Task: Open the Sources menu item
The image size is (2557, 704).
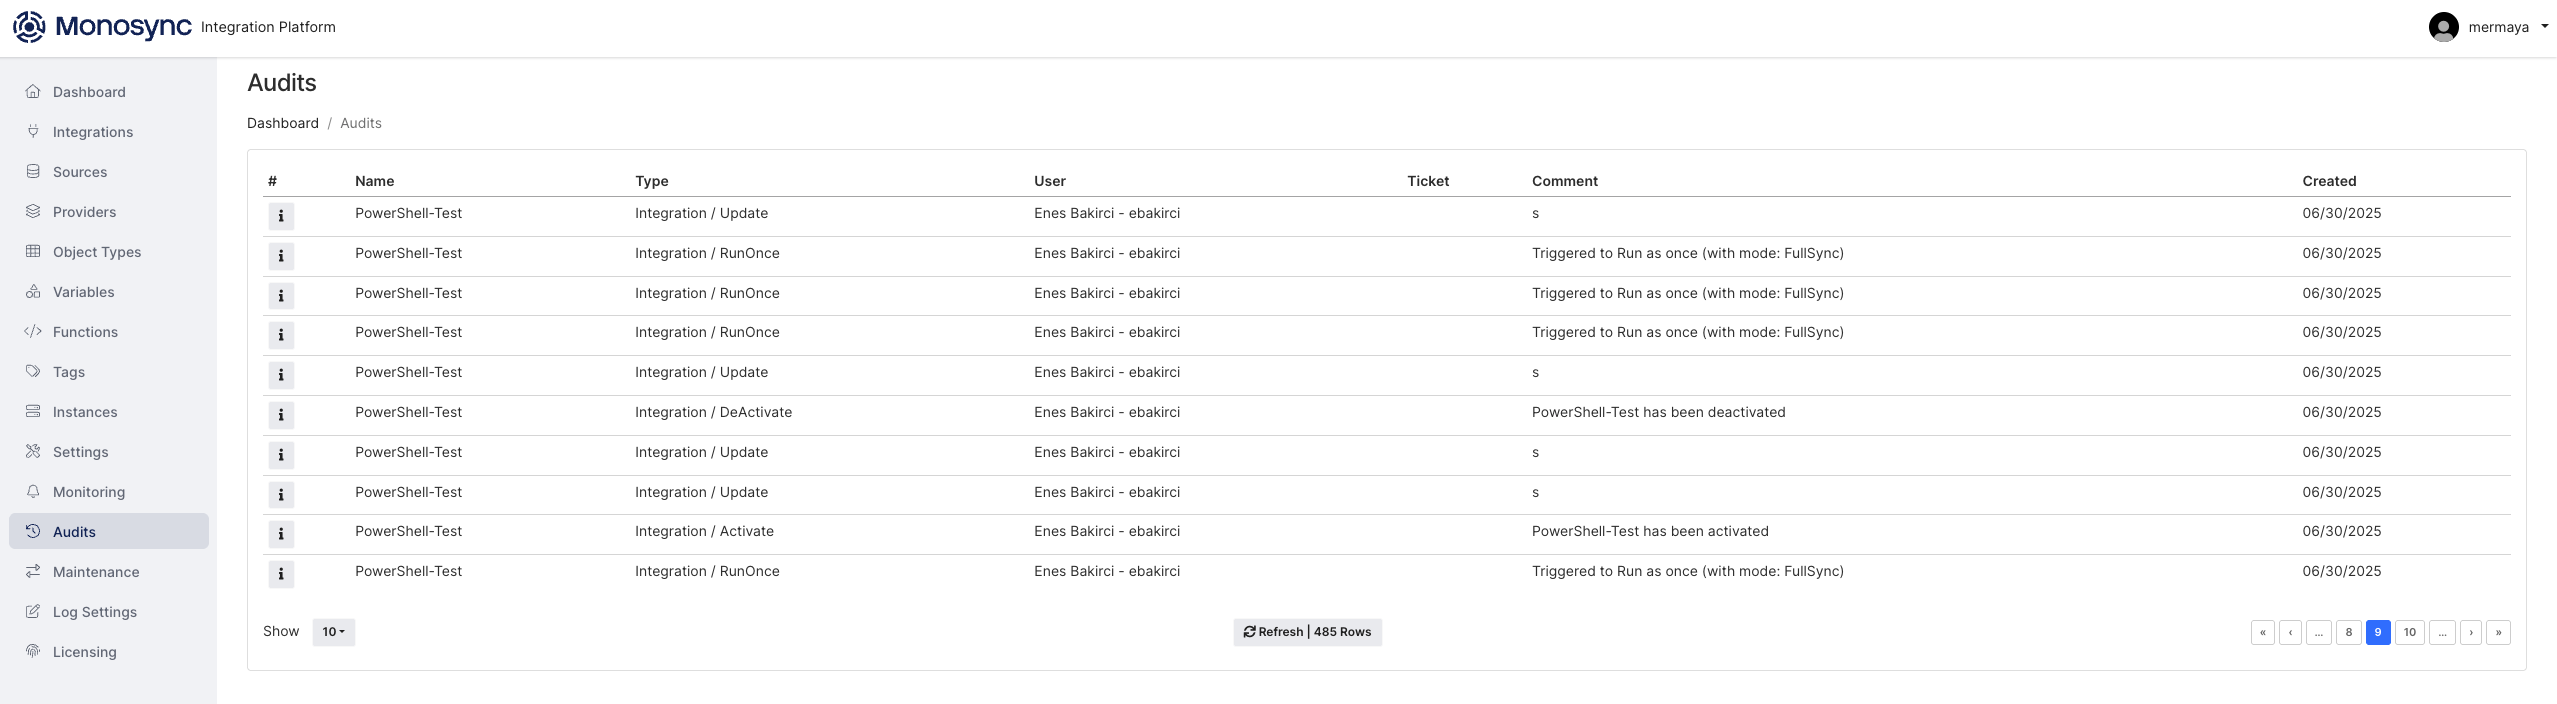Action: 80,172
